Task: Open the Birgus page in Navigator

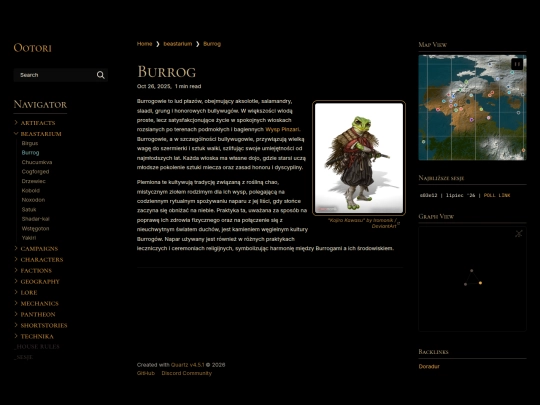Action: 30,143
